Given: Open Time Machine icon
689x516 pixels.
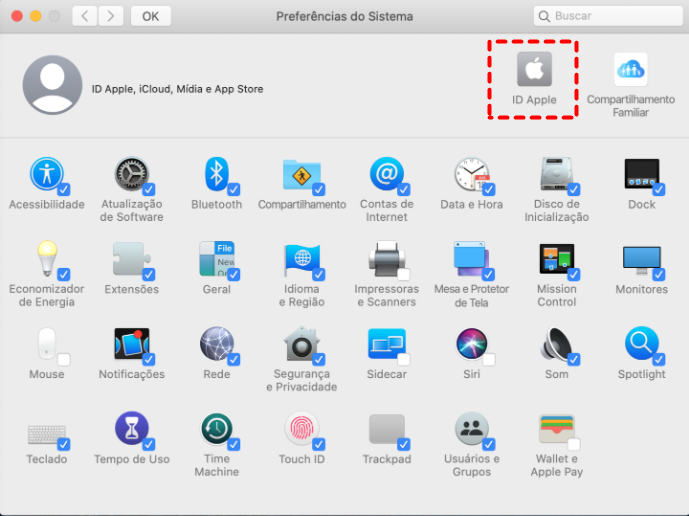Looking at the screenshot, I should 216,429.
